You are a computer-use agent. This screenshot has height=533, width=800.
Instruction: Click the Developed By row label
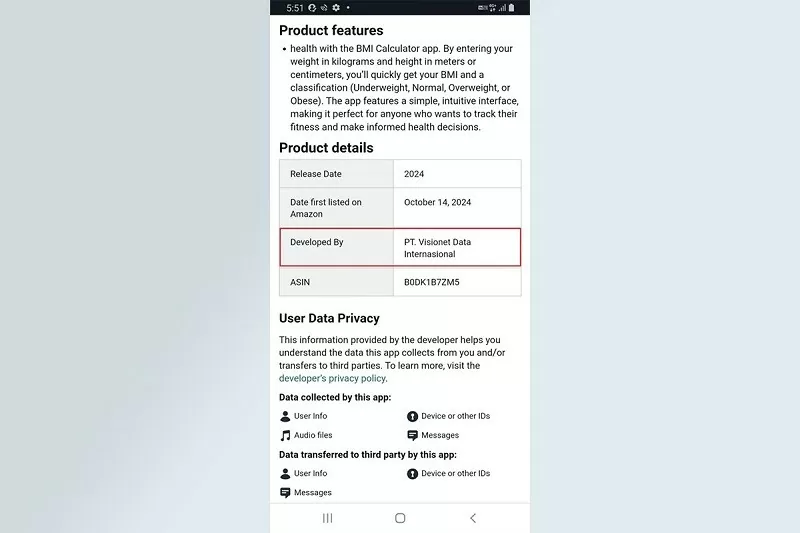pyautogui.click(x=316, y=242)
